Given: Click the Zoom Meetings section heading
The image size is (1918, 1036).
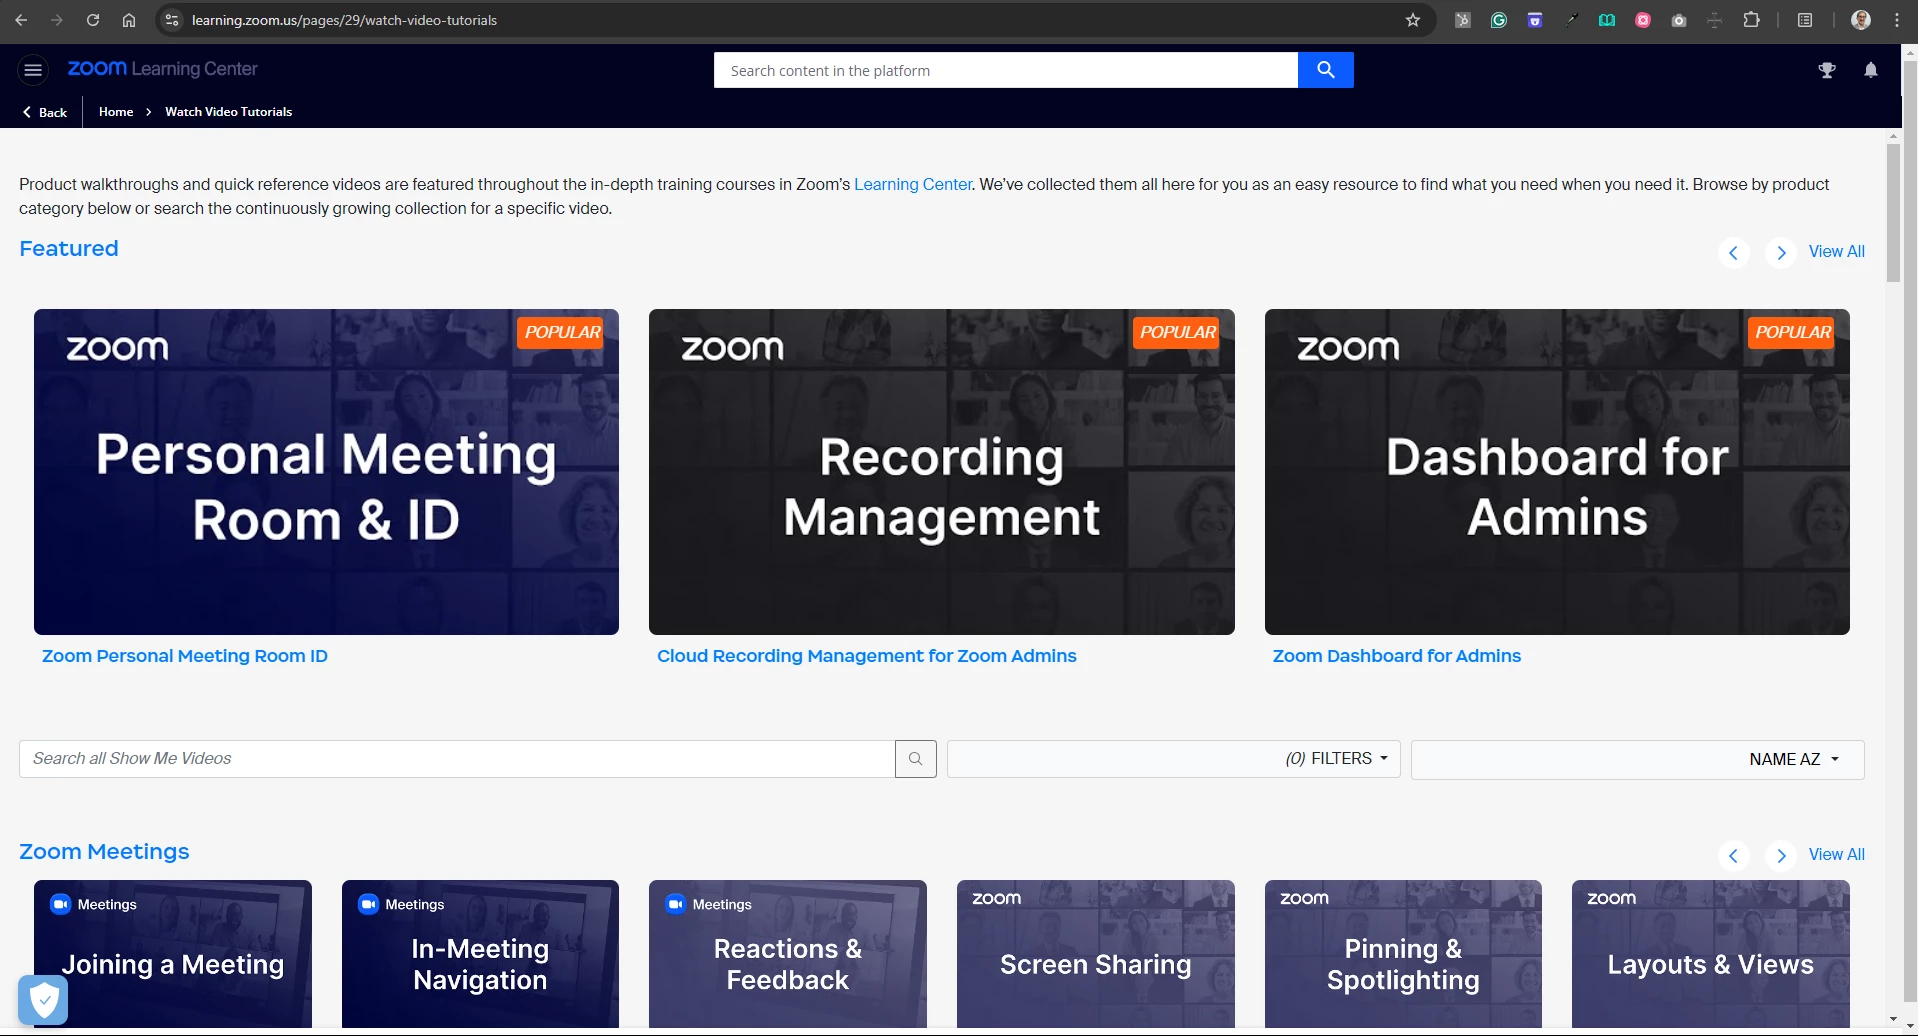Looking at the screenshot, I should [104, 852].
